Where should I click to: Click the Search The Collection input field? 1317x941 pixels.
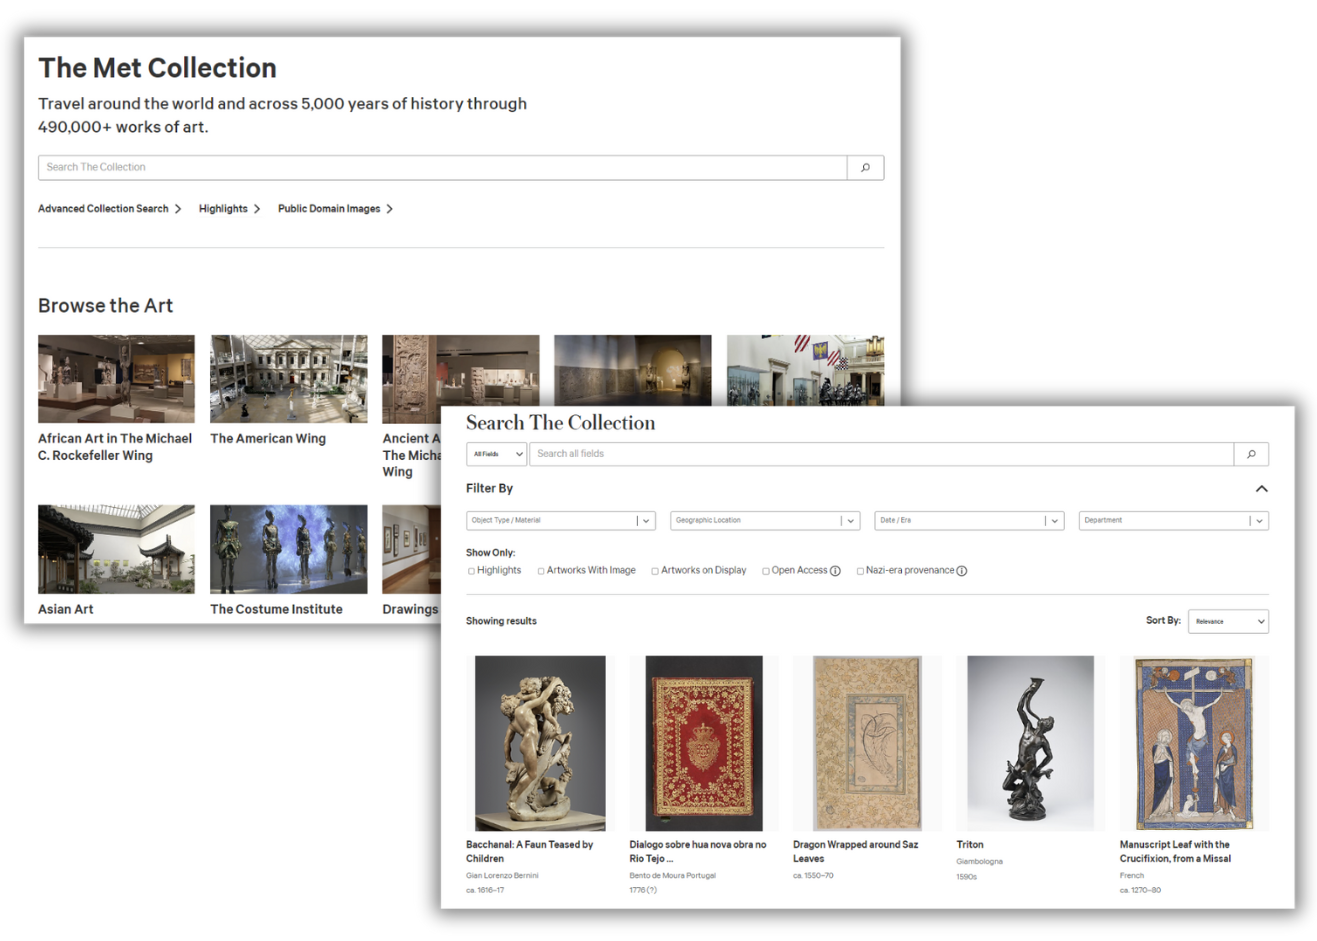[x=442, y=167]
